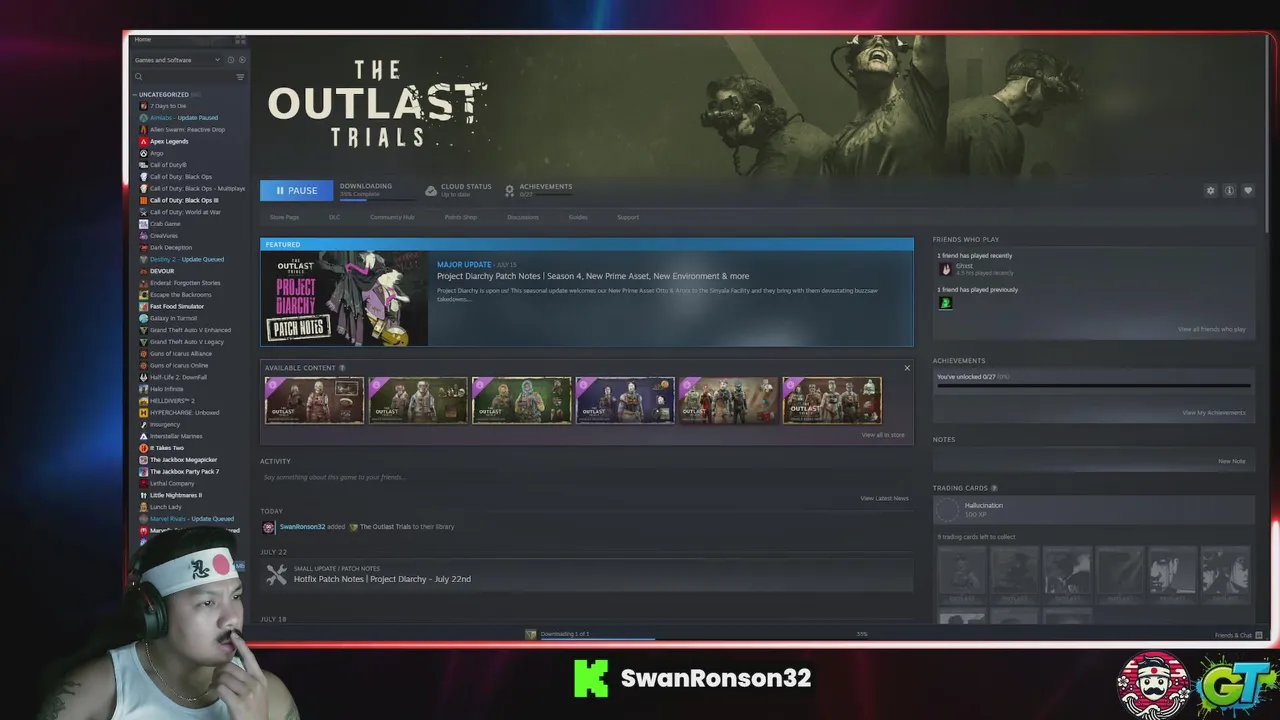Click the recent activity clock icon
1280x720 pixels.
[232, 60]
